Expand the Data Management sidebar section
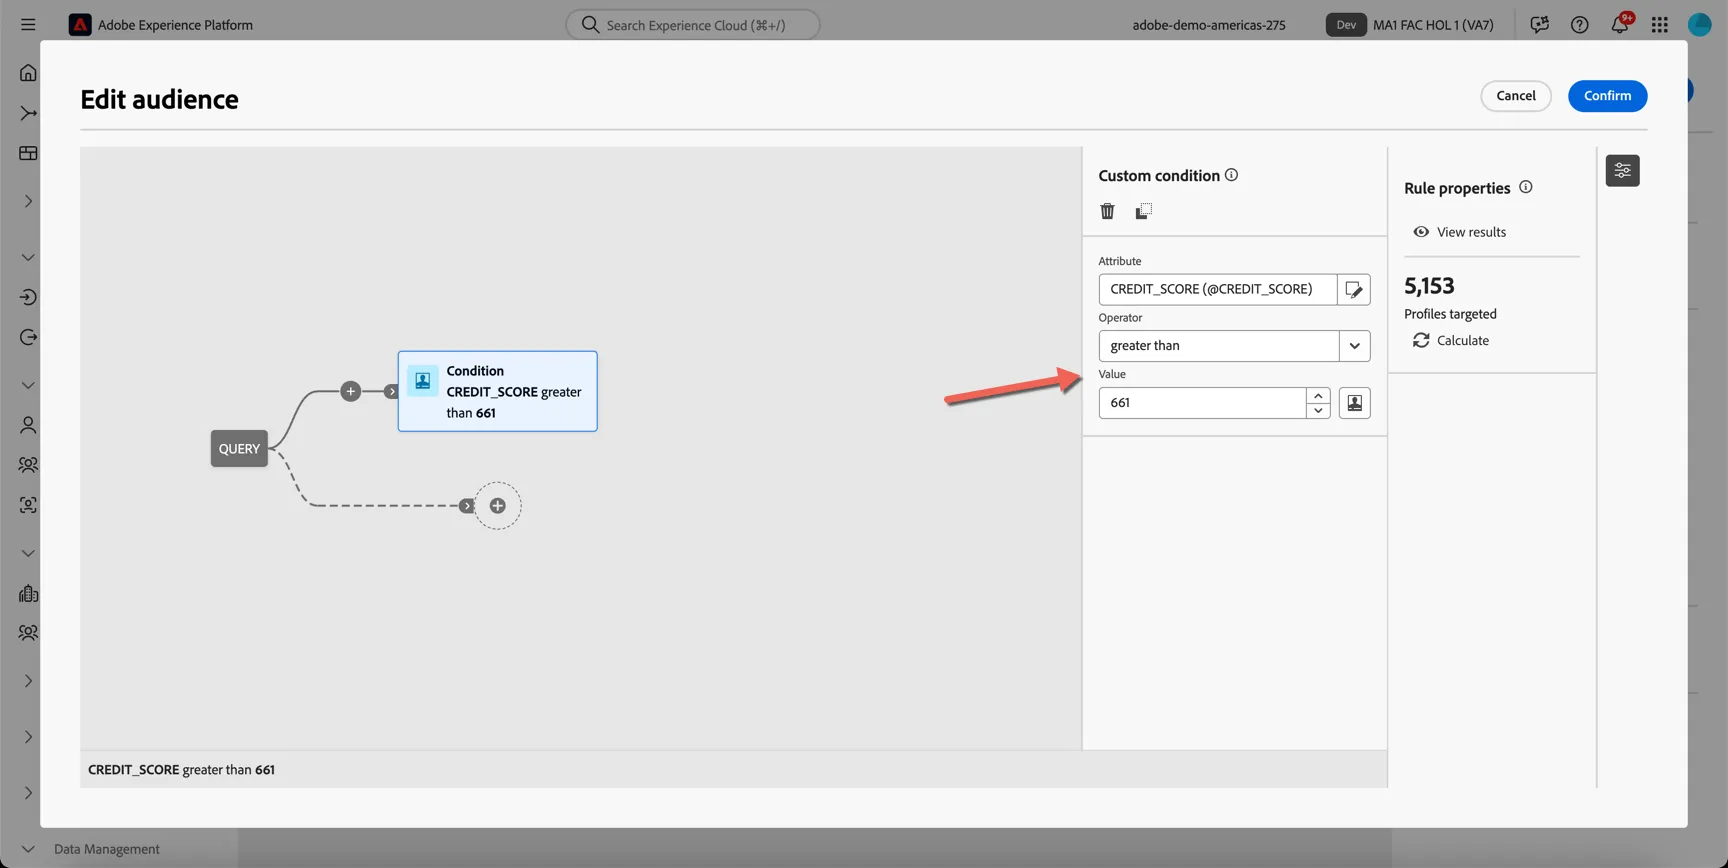 click(28, 849)
